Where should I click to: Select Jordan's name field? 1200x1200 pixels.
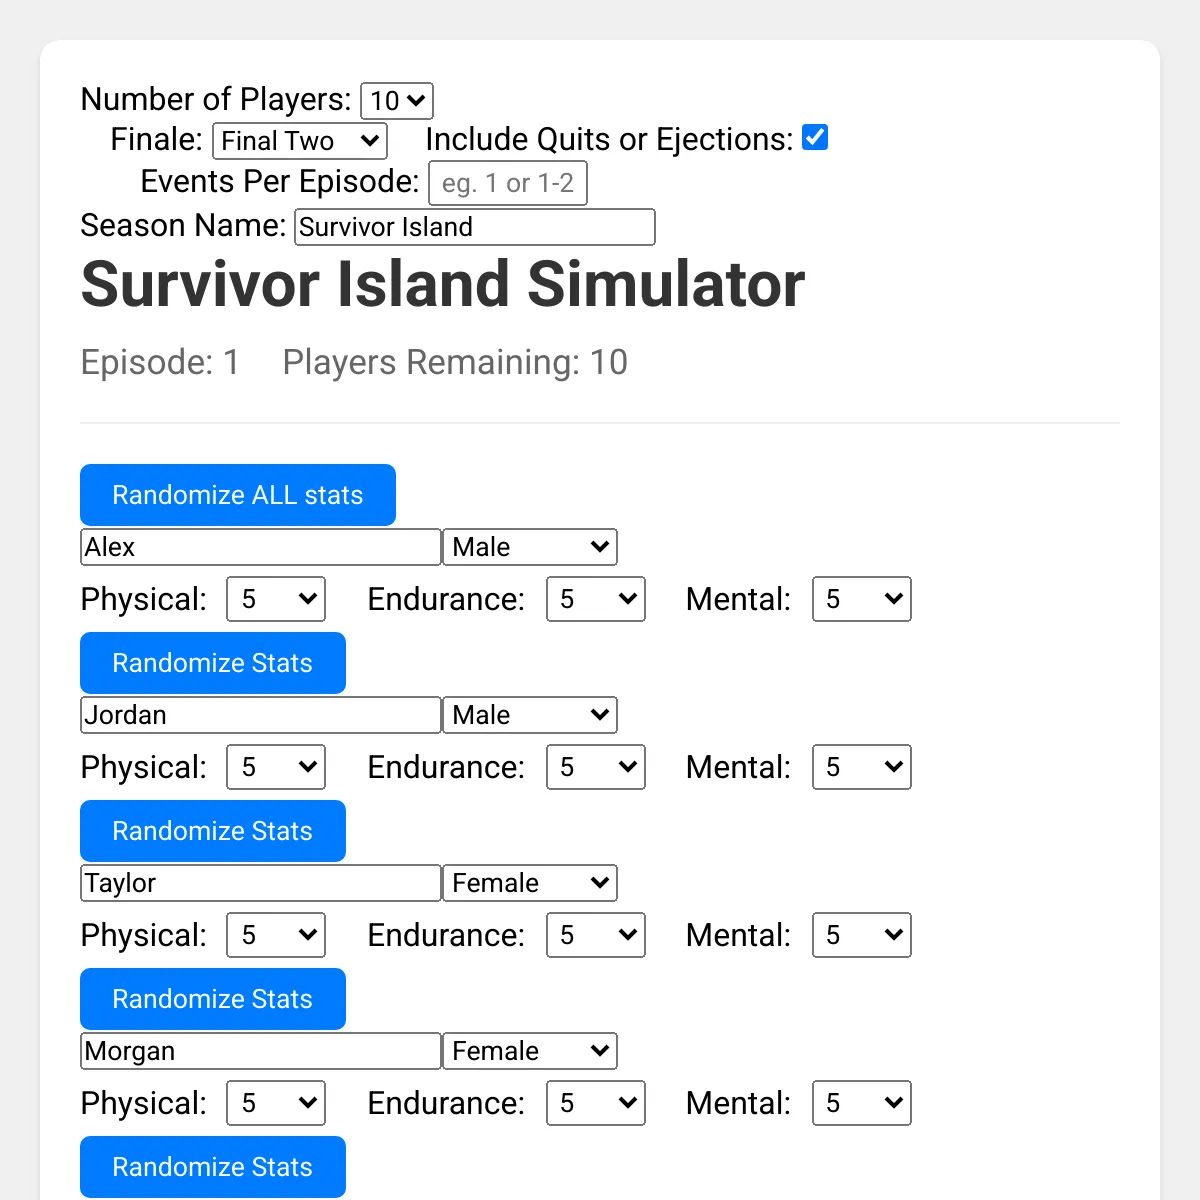click(x=260, y=715)
